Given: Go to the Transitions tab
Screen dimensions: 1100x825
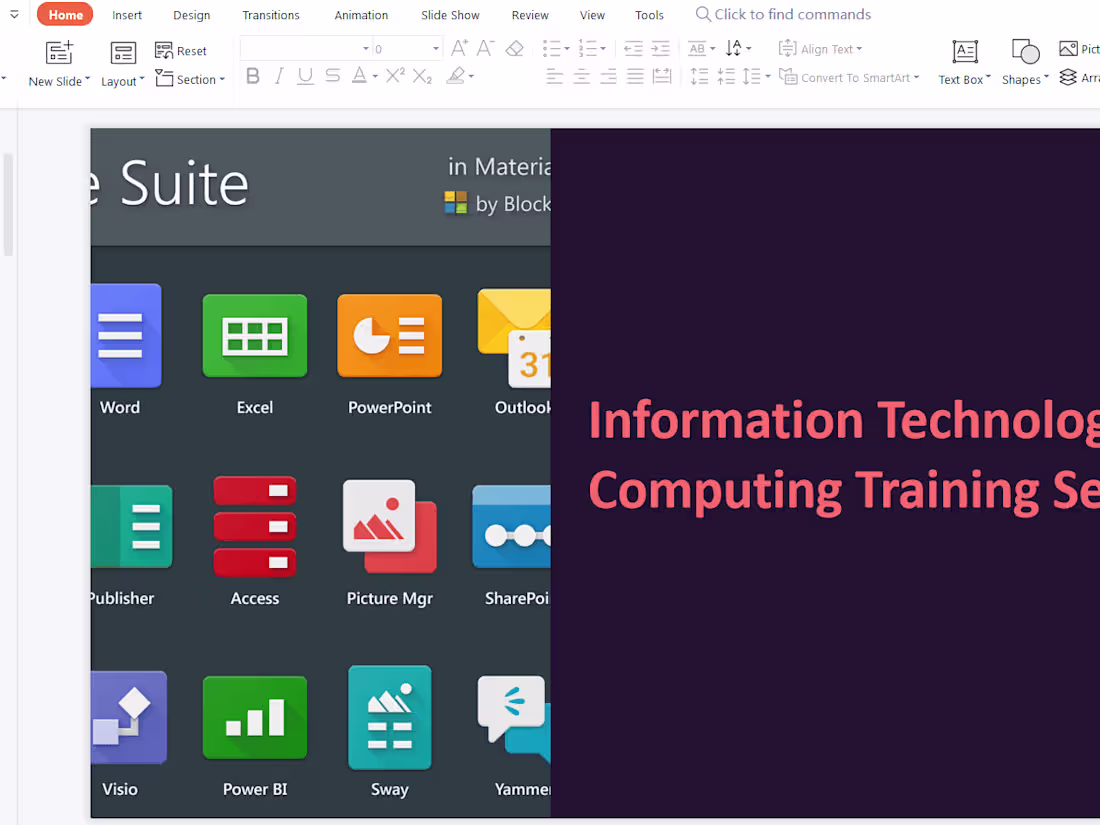Looking at the screenshot, I should [271, 15].
